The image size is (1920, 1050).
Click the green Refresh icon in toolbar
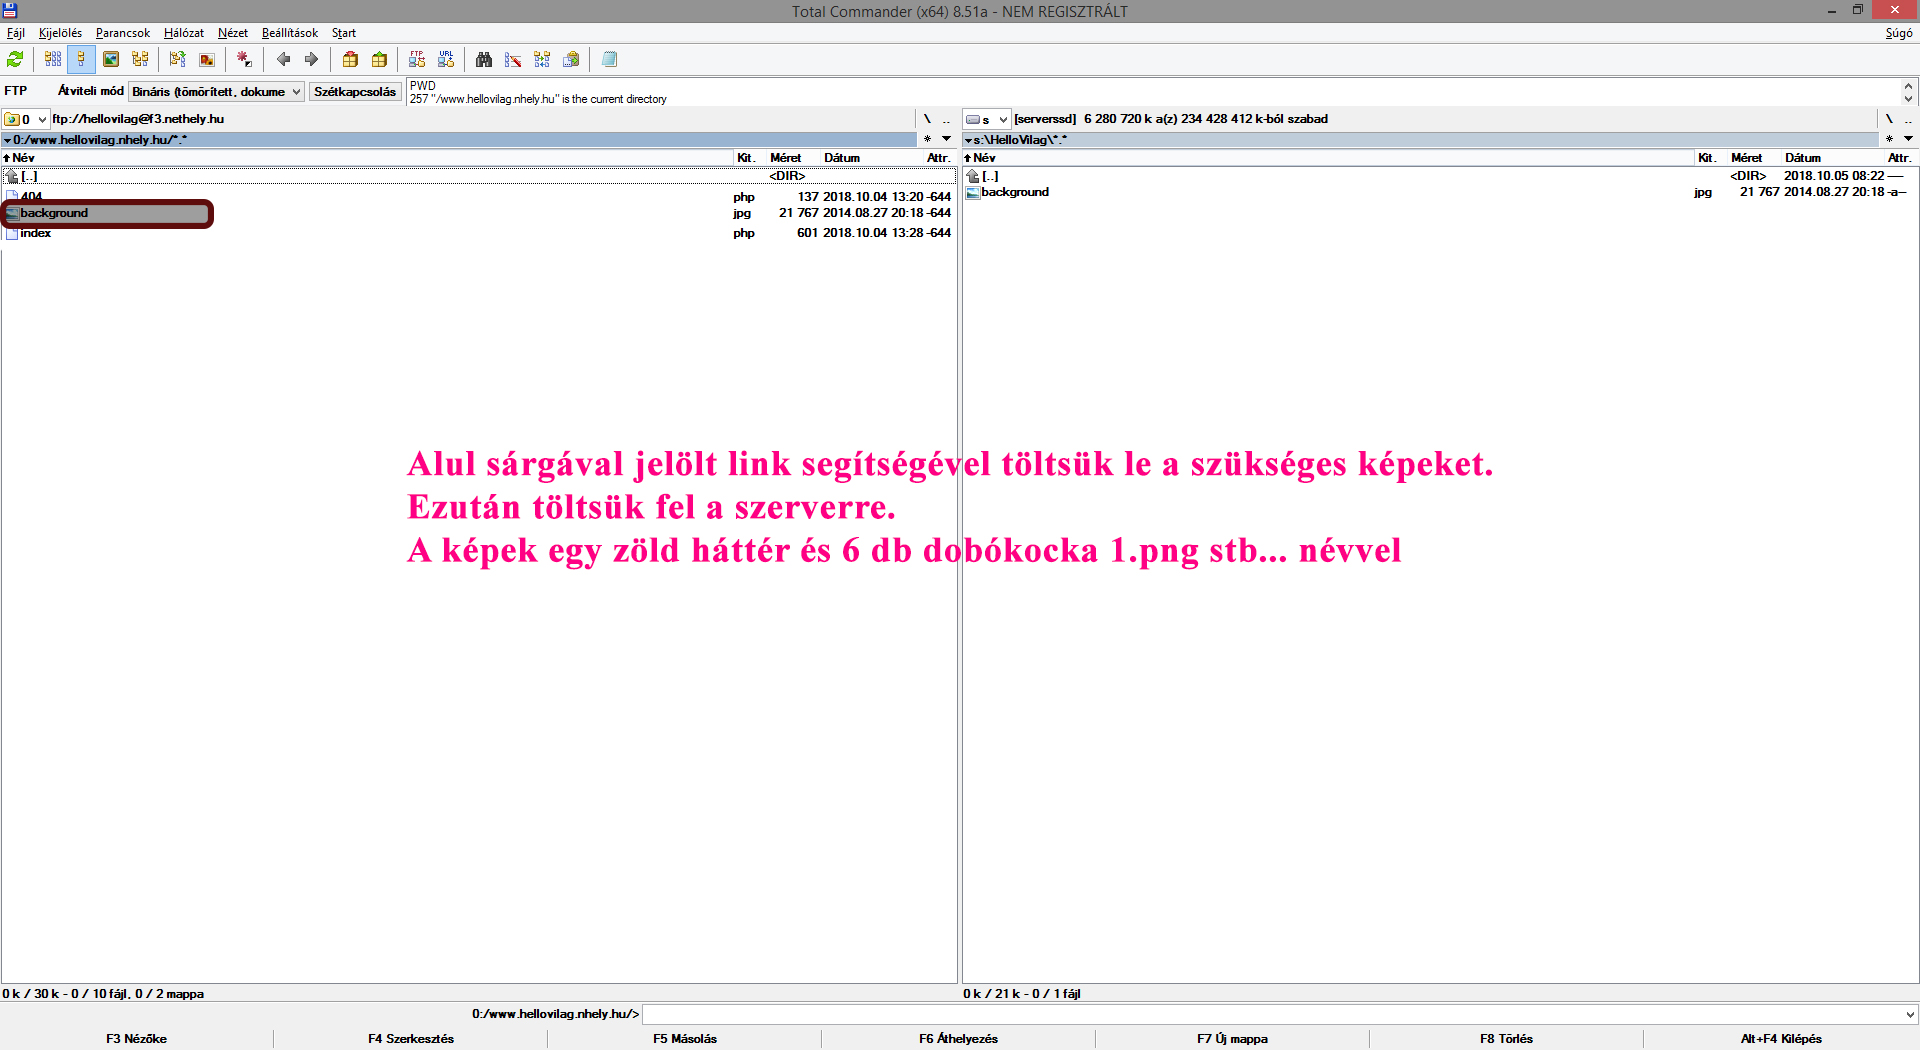tap(15, 60)
